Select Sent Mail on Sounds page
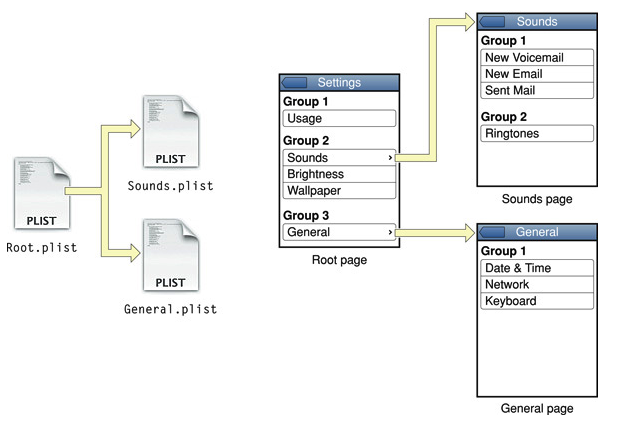Image resolution: width=621 pixels, height=427 pixels. coord(537,90)
